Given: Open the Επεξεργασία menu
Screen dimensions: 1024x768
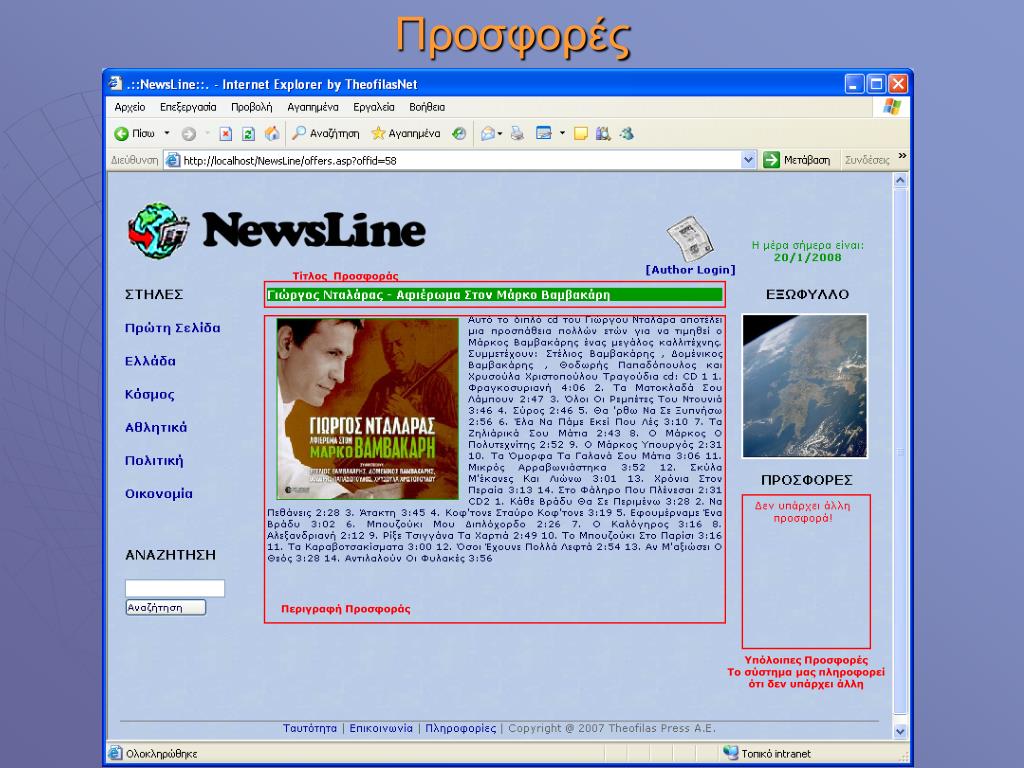Looking at the screenshot, I should pos(188,107).
